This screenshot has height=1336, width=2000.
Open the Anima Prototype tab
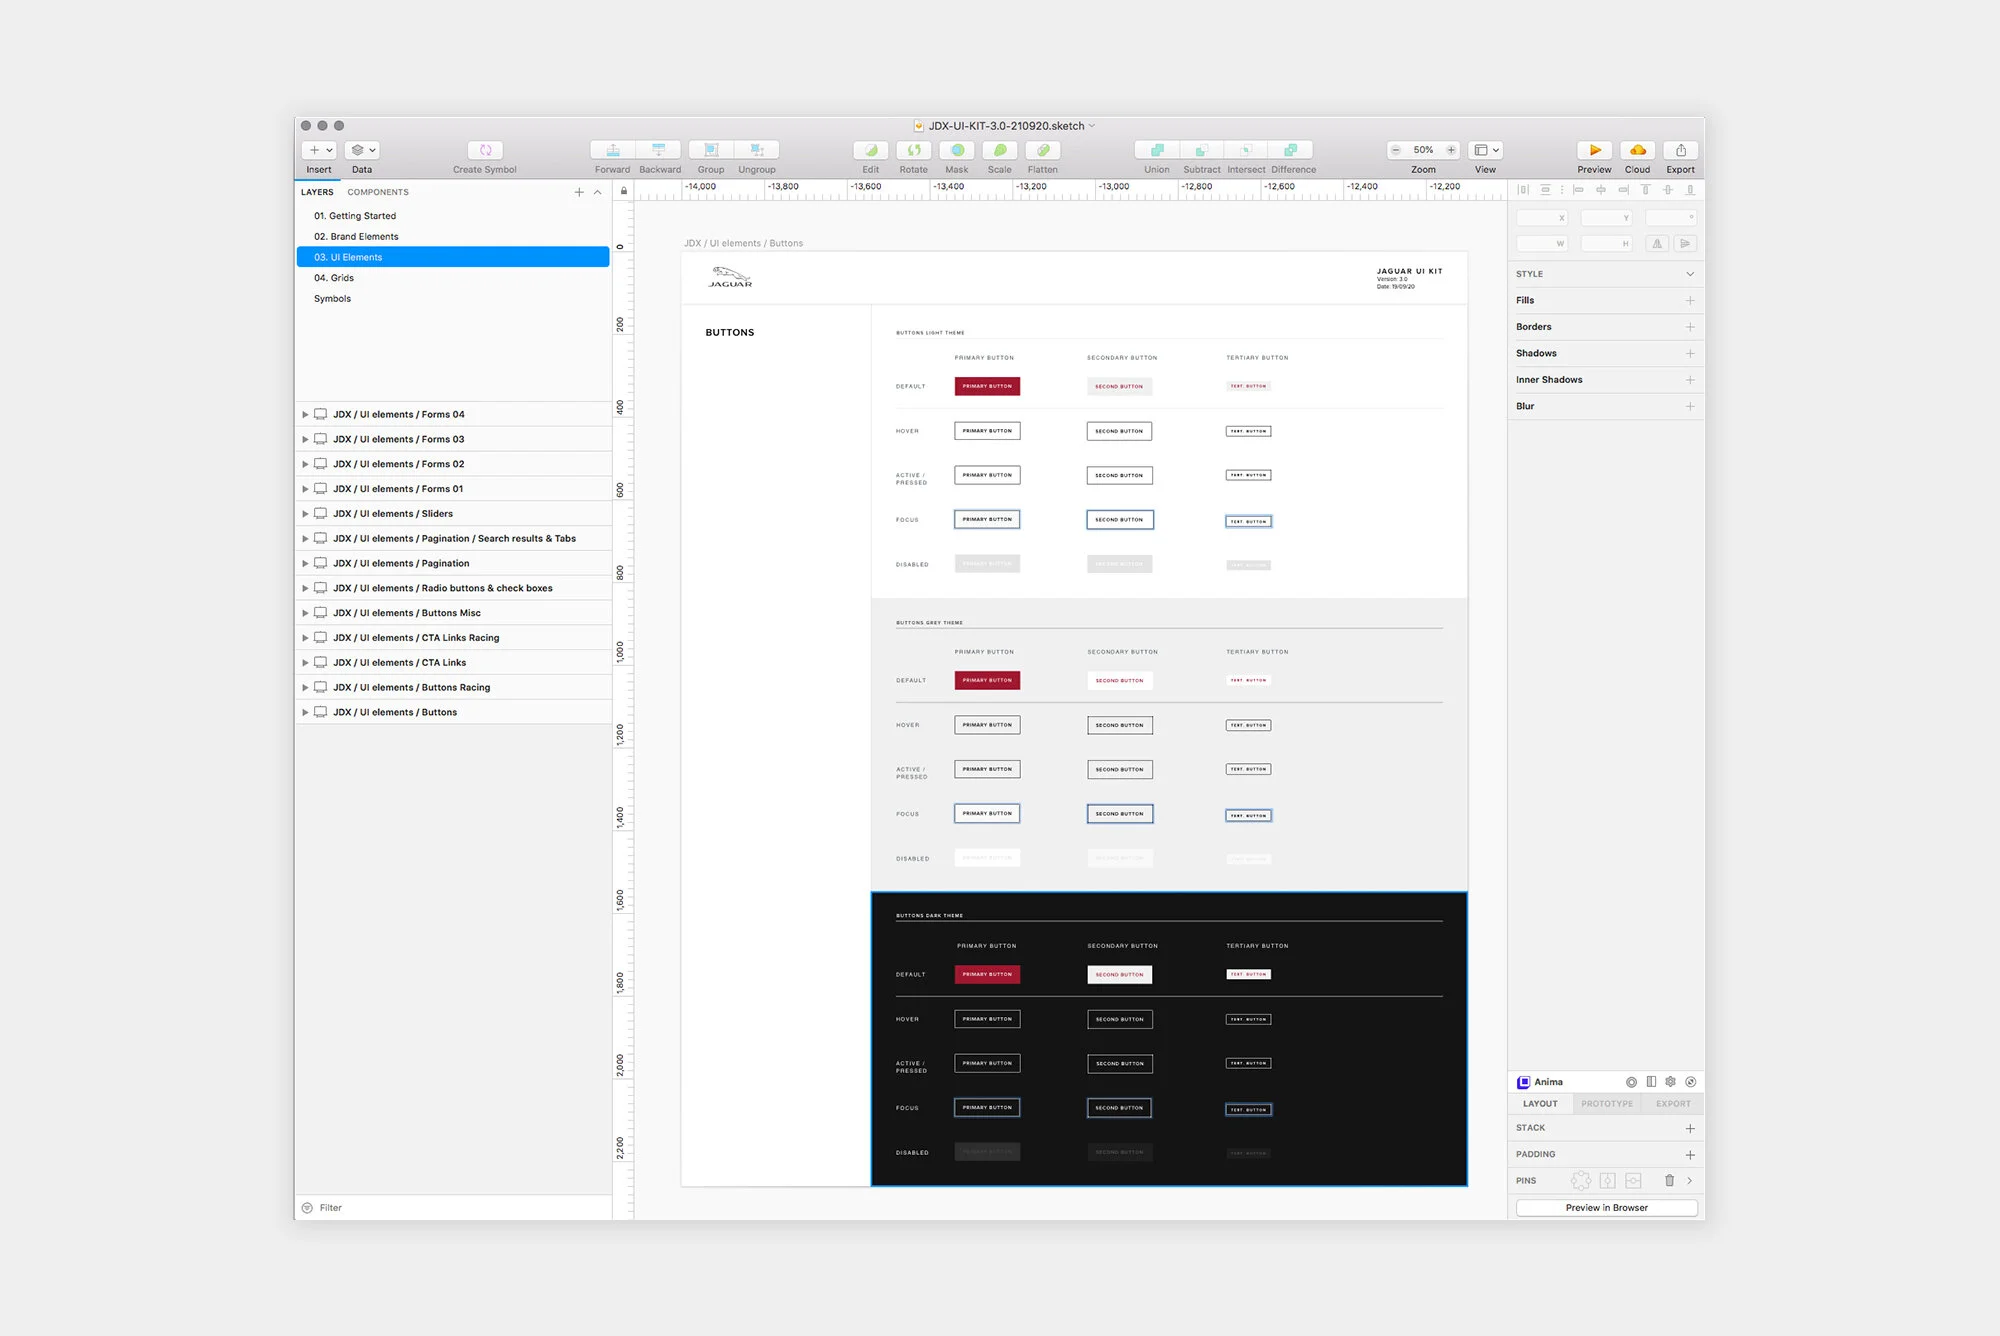tap(1606, 1104)
